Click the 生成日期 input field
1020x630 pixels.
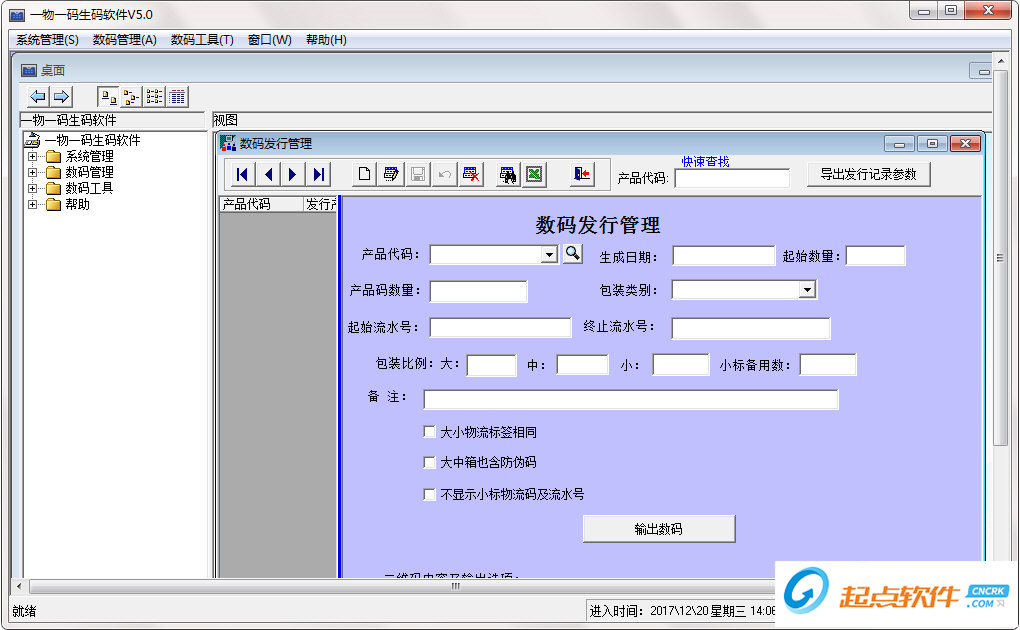coord(723,256)
